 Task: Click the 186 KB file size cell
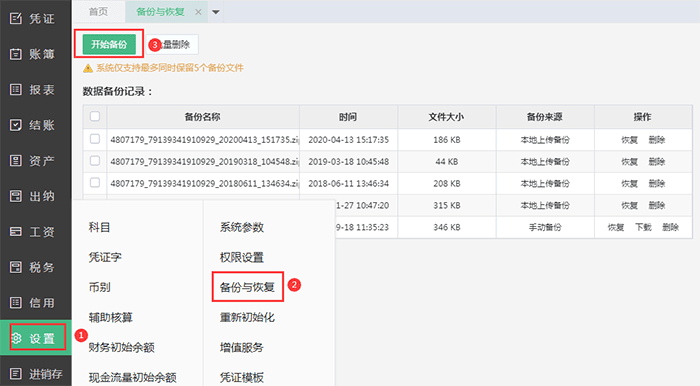coord(446,140)
